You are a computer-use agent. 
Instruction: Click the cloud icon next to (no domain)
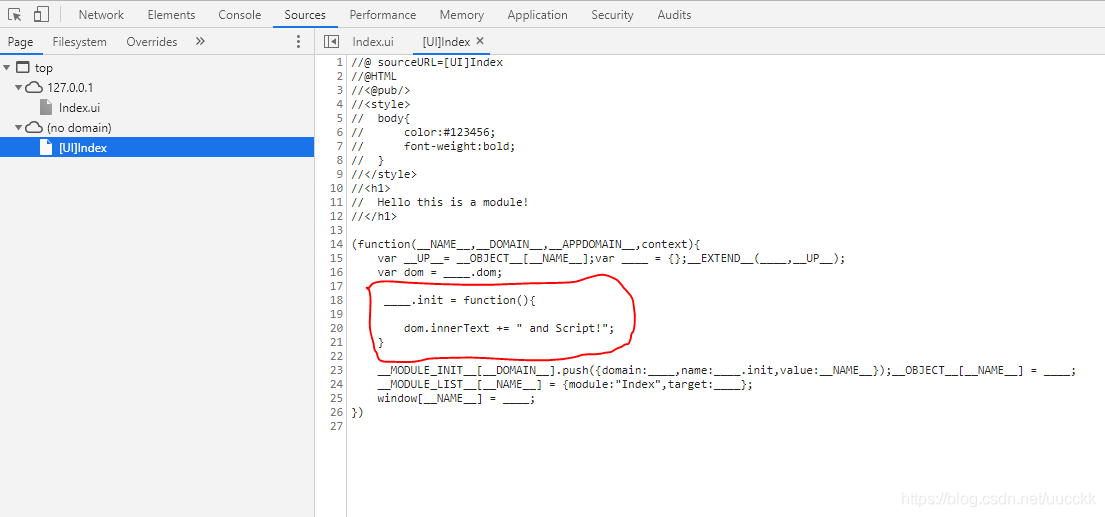34,128
